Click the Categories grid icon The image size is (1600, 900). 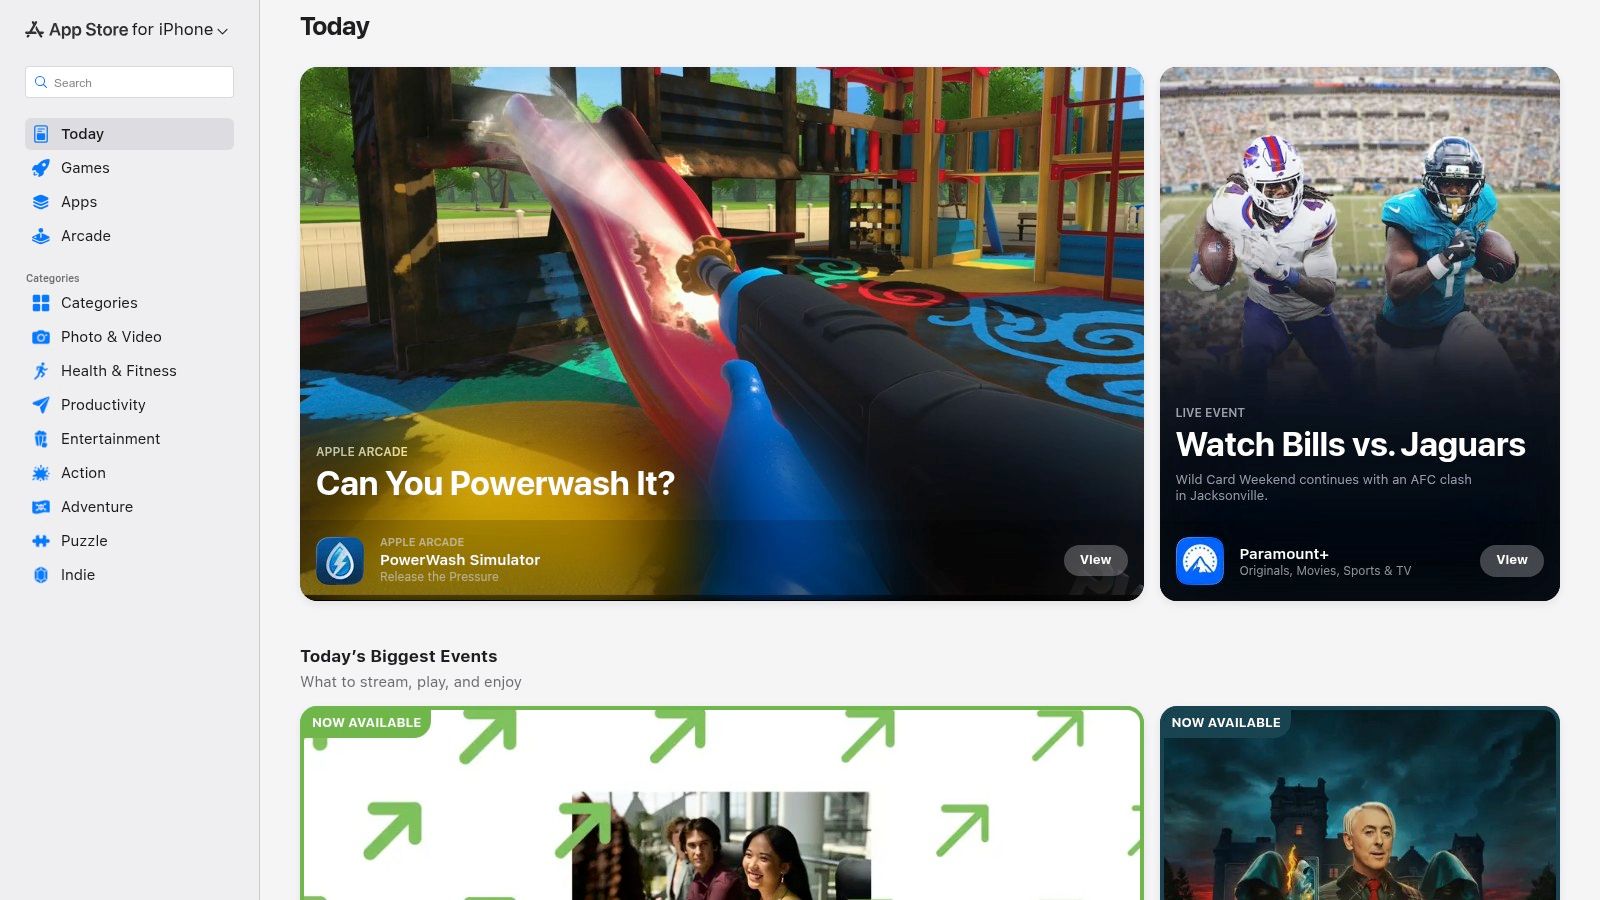point(41,303)
